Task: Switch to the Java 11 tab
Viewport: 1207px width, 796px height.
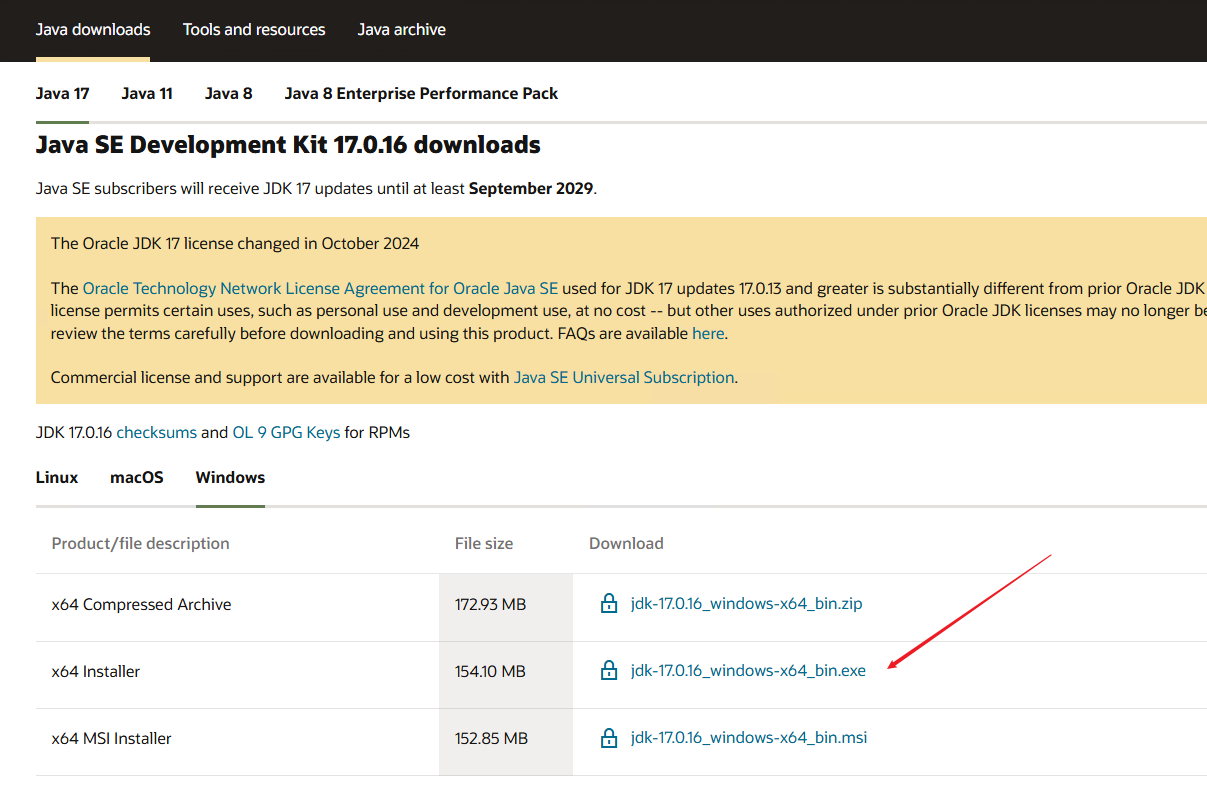Action: point(147,93)
